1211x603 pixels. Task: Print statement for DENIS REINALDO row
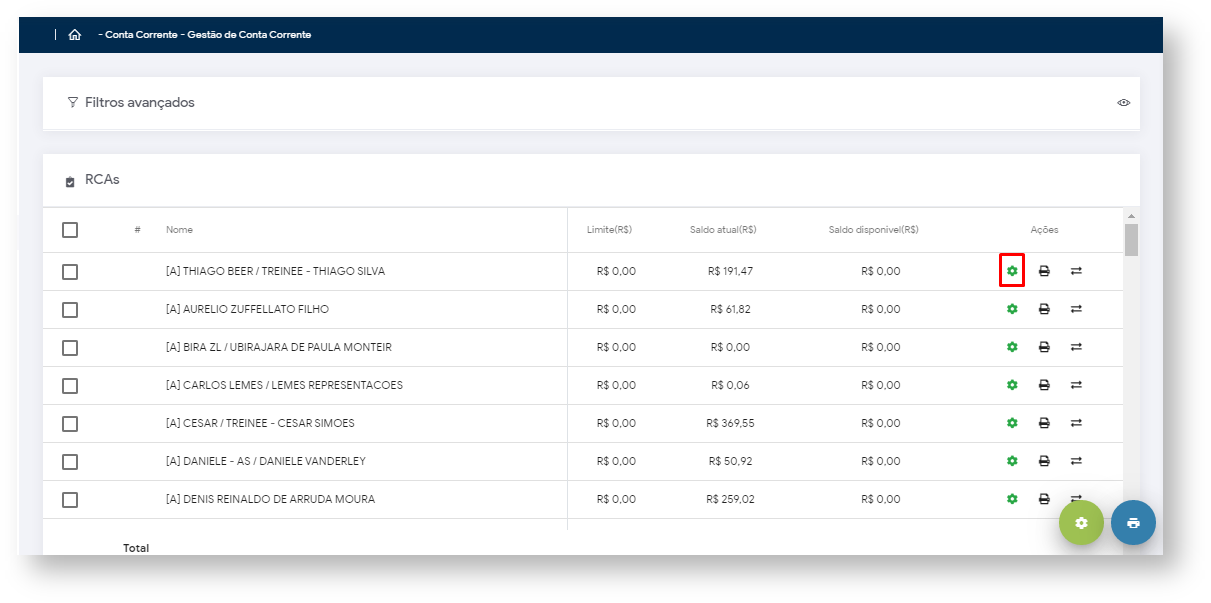tap(1044, 499)
